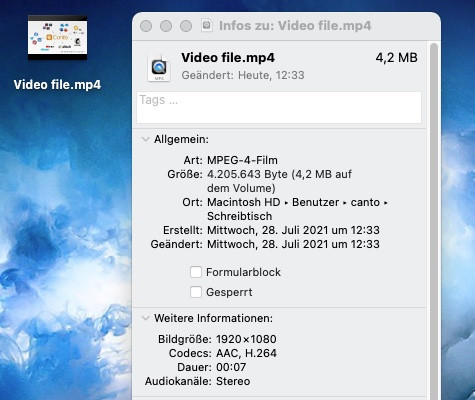
Task: Enable the Formularblock checkbox
Action: point(196,272)
